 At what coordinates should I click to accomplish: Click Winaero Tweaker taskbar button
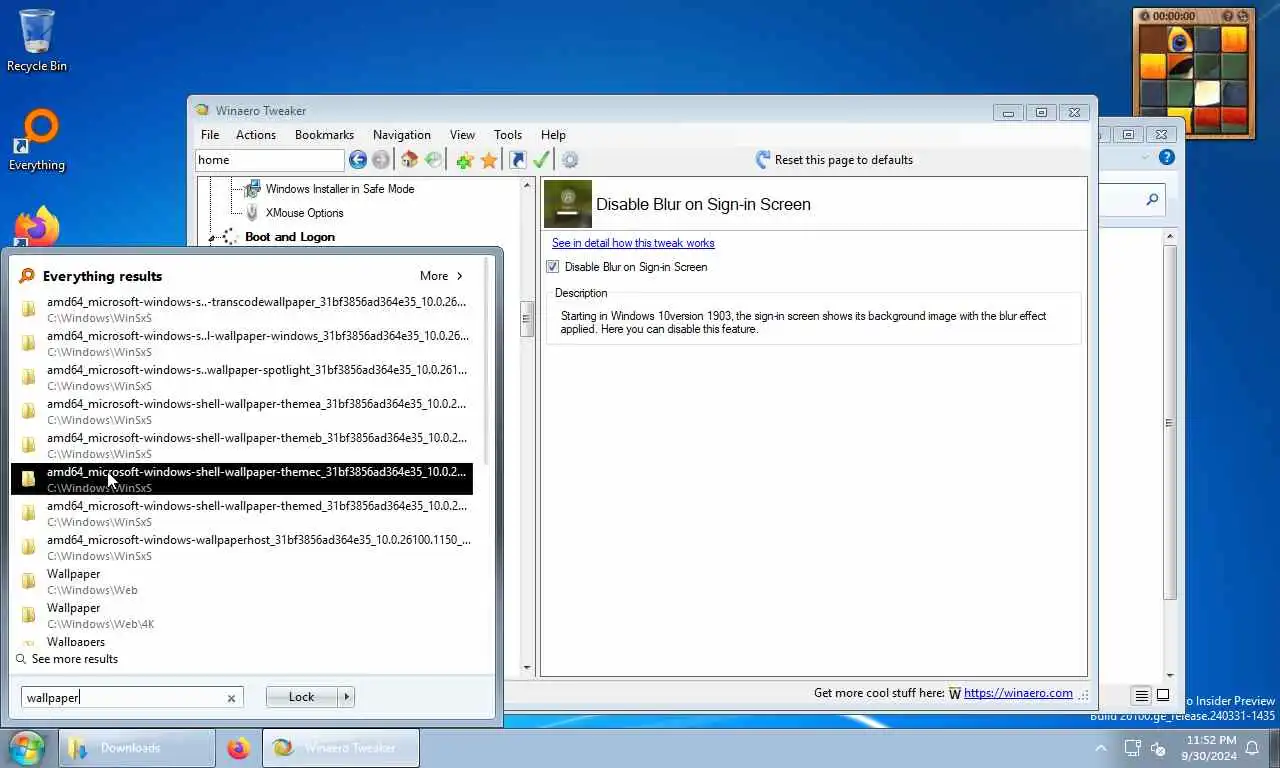pyautogui.click(x=341, y=748)
